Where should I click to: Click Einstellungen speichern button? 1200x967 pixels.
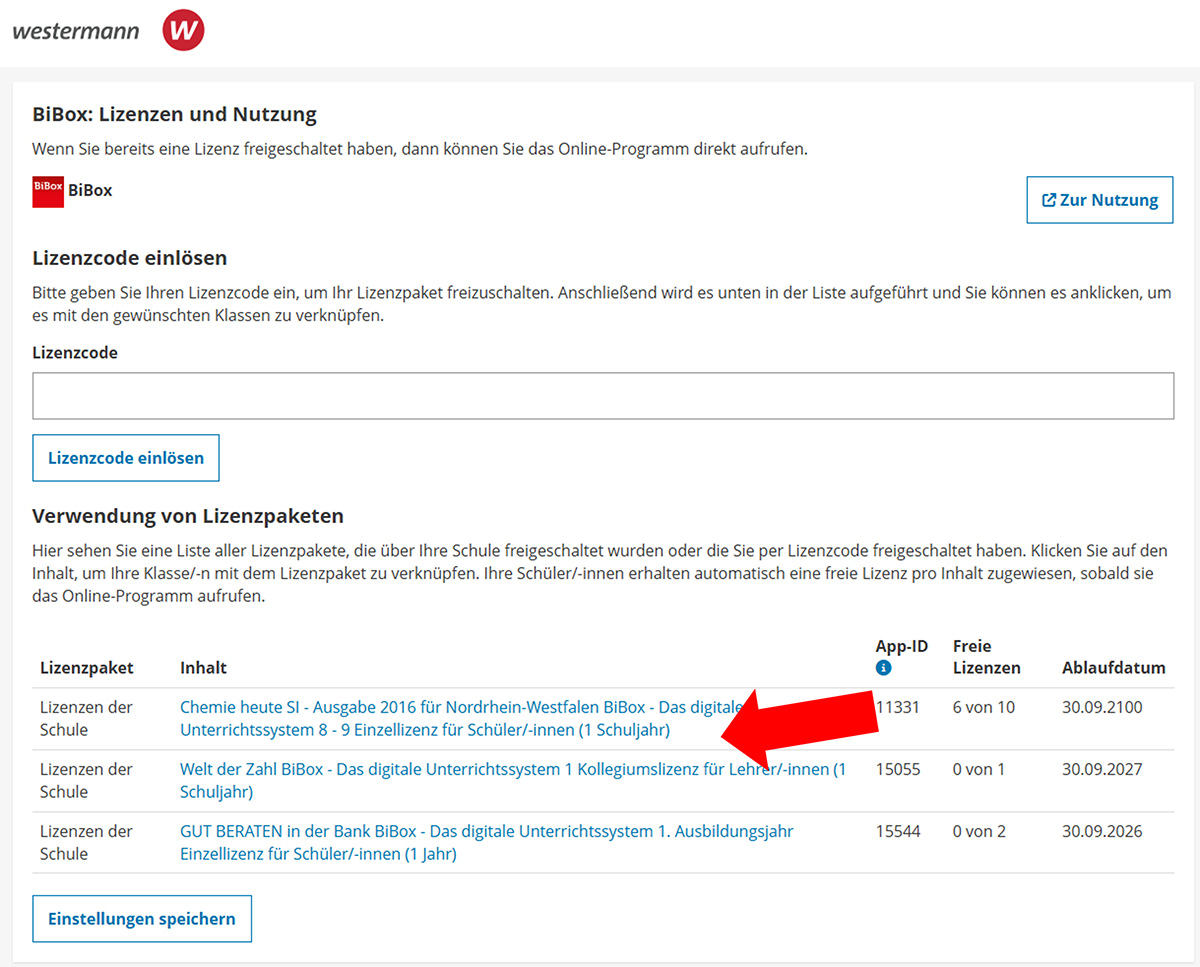142,919
